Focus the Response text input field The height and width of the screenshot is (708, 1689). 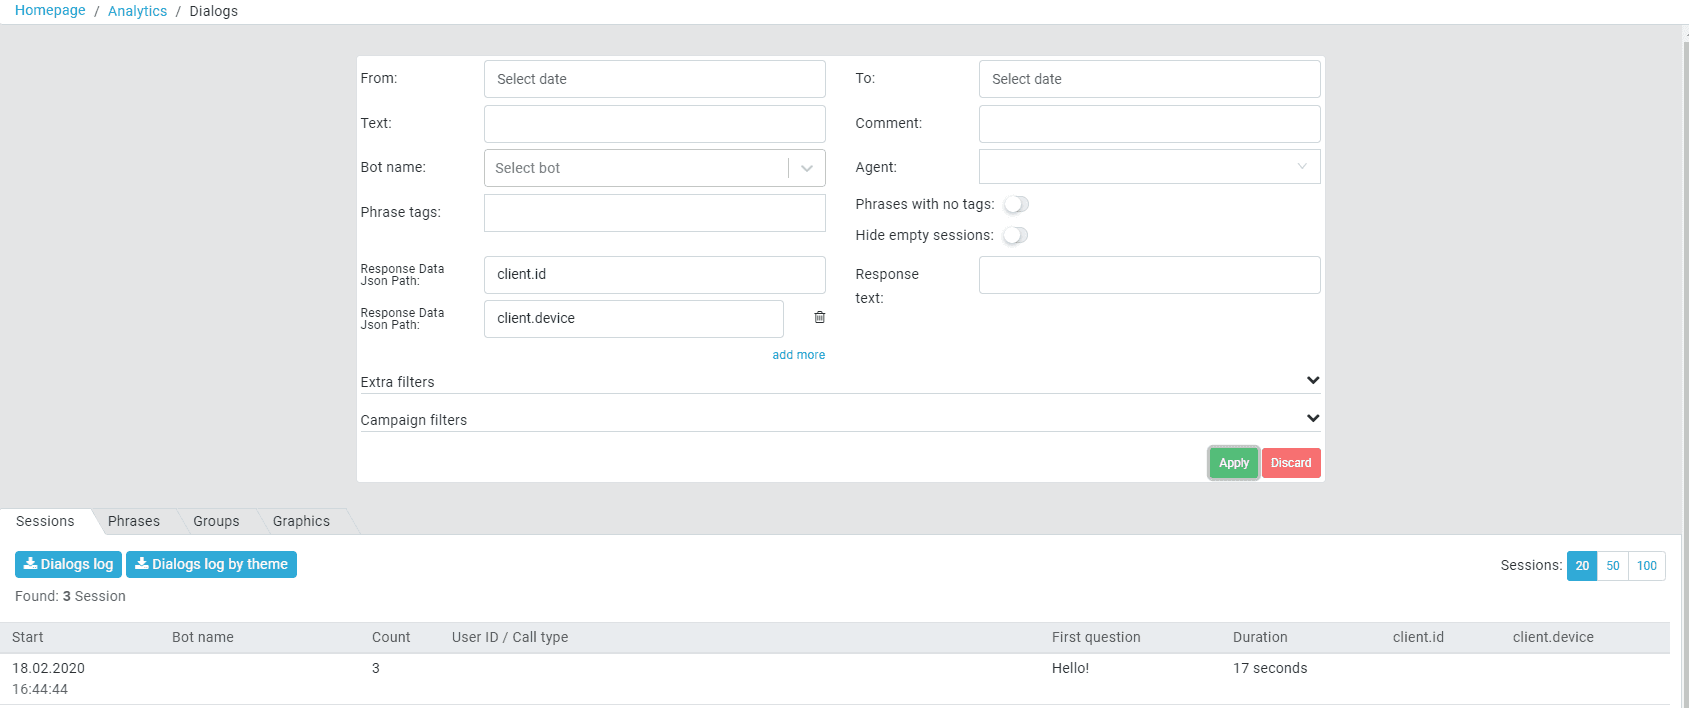1149,275
